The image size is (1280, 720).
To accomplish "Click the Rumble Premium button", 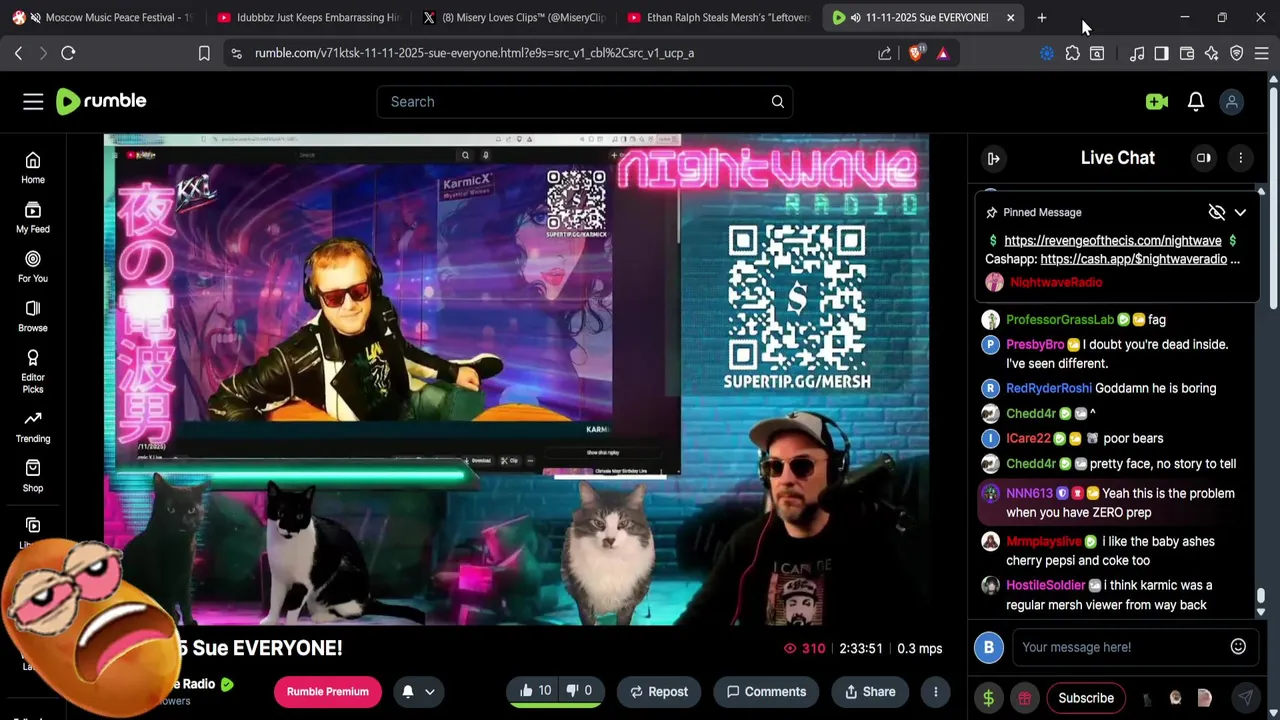I will 328,691.
